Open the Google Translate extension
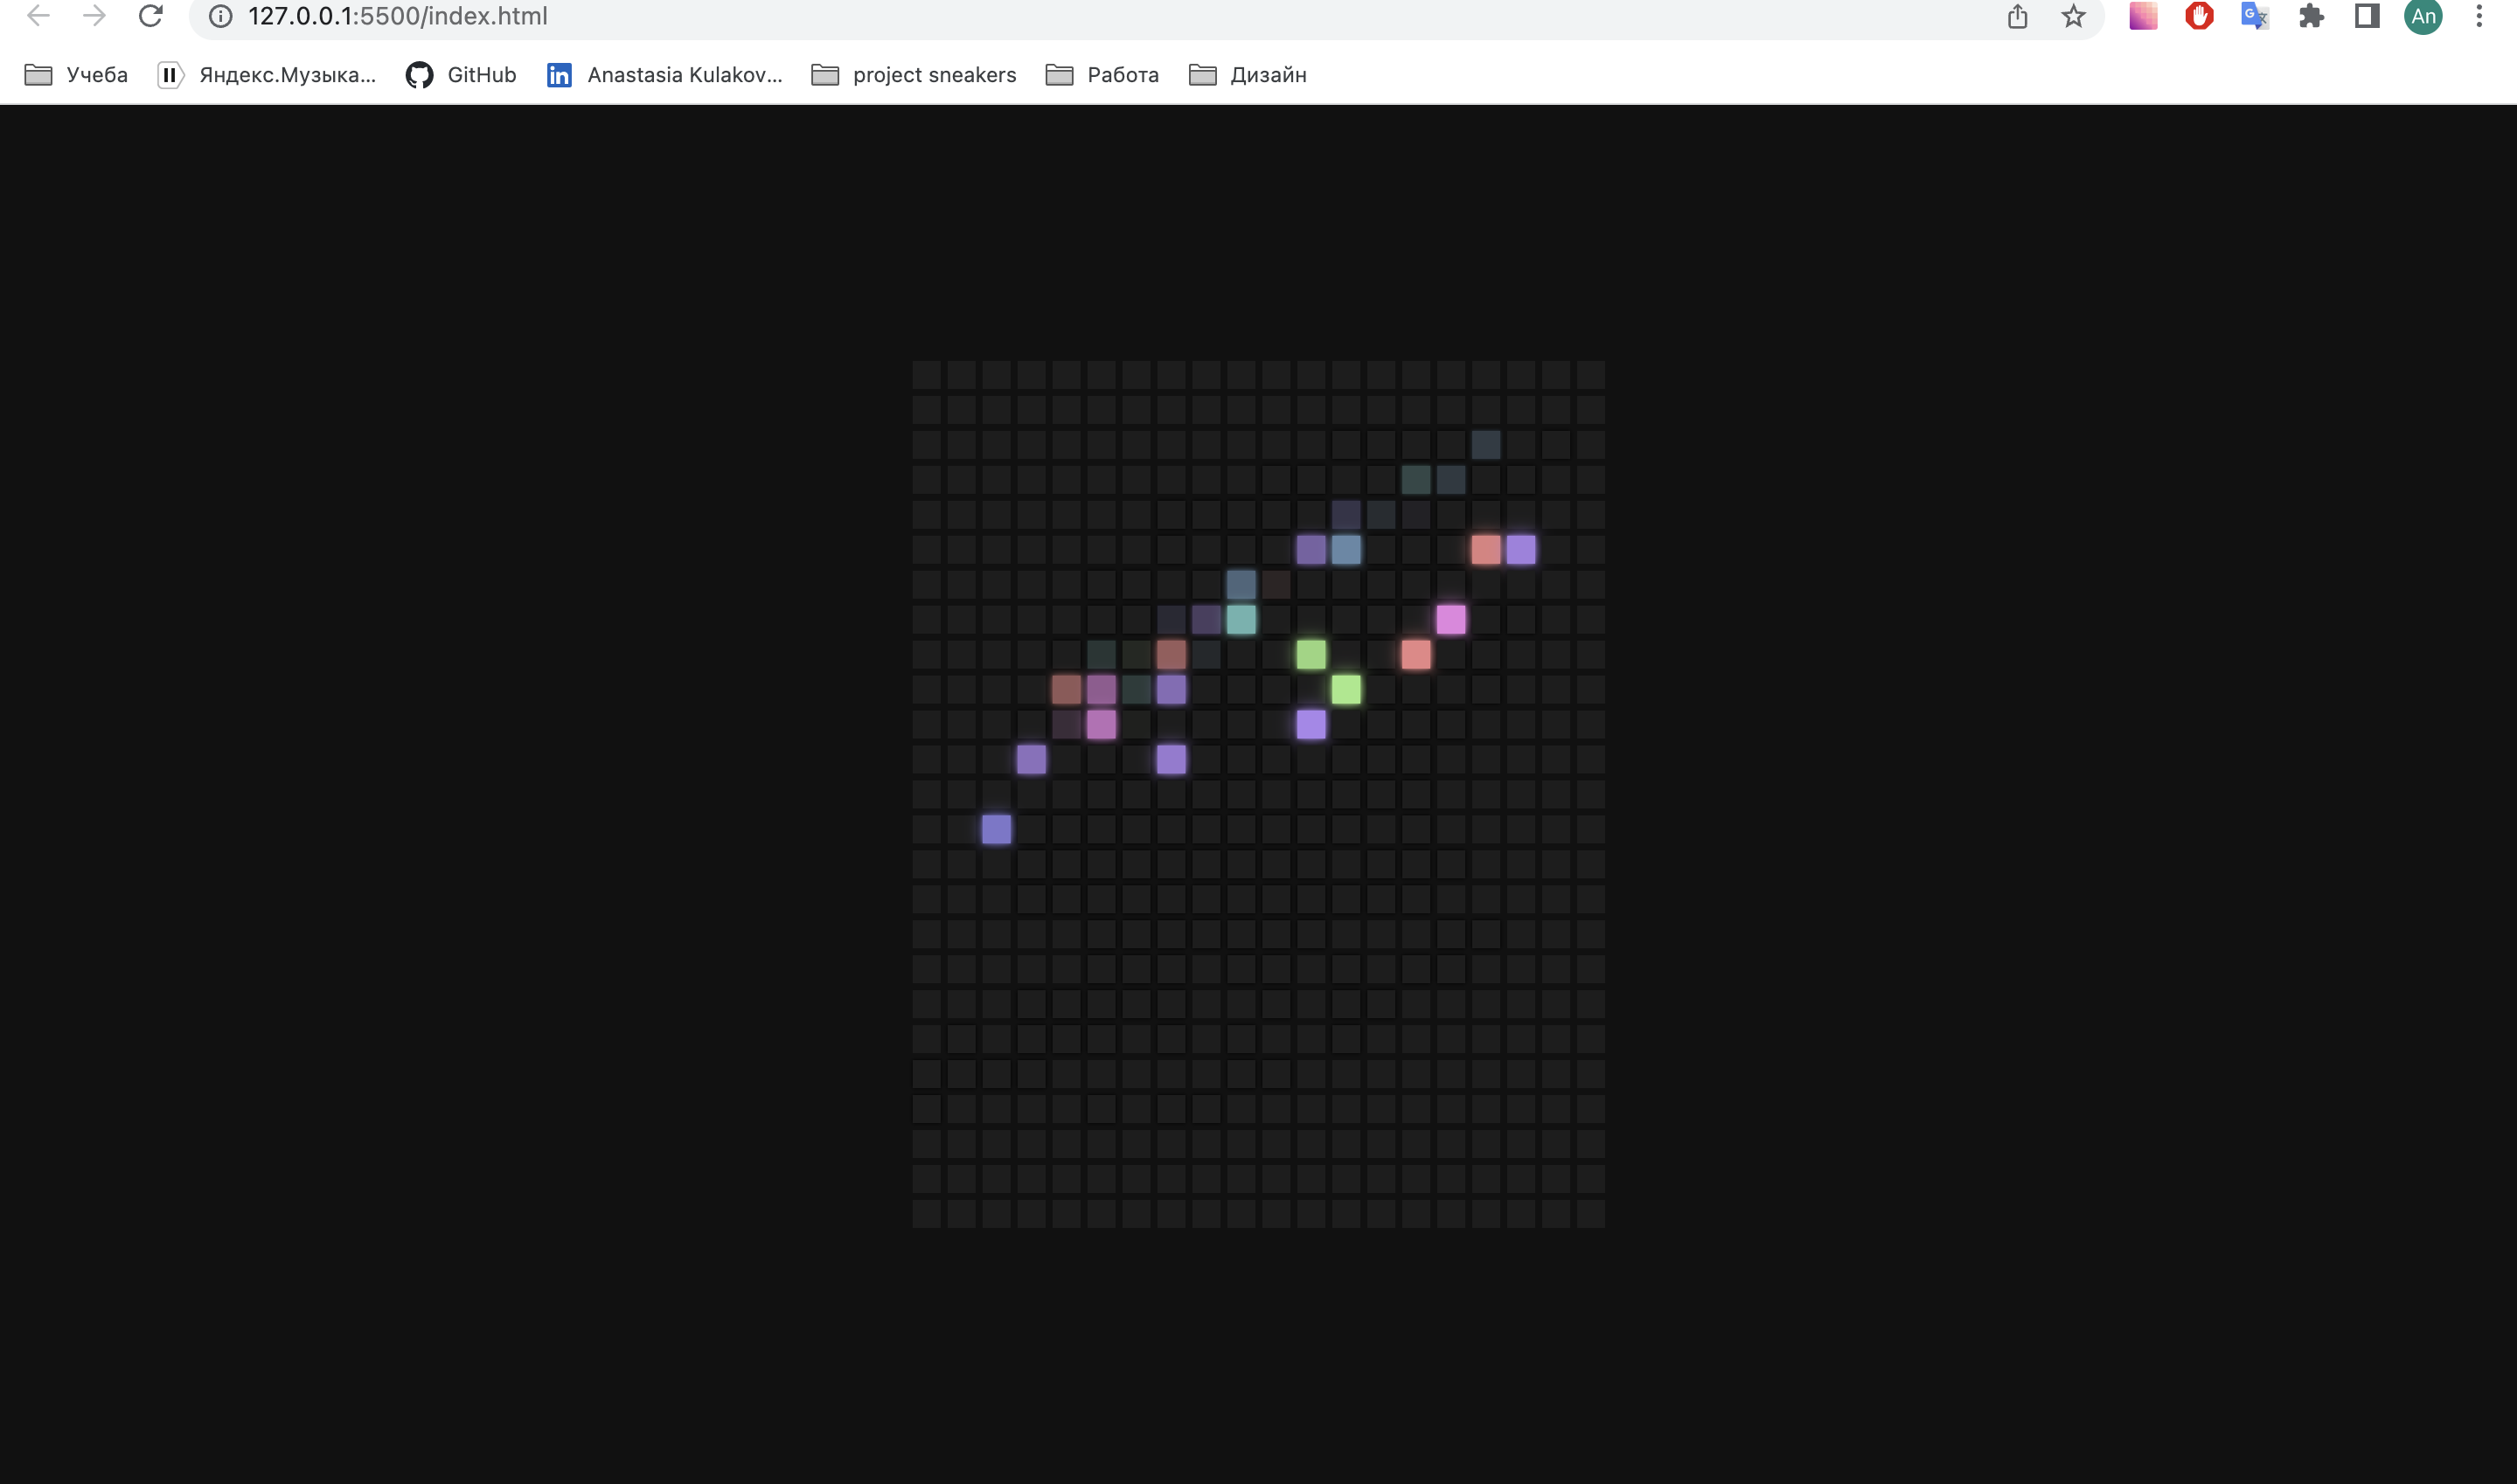2517x1484 pixels. pos(2255,16)
